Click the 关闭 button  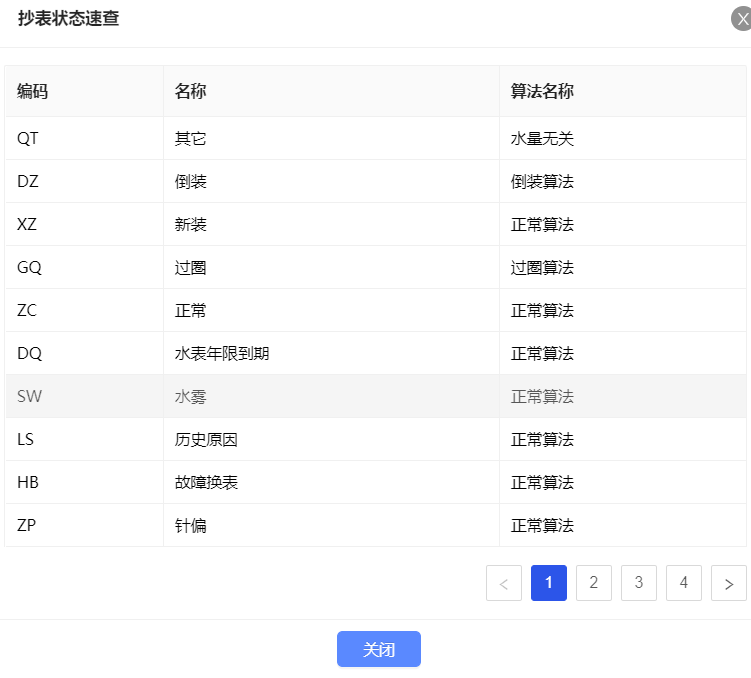tap(378, 649)
